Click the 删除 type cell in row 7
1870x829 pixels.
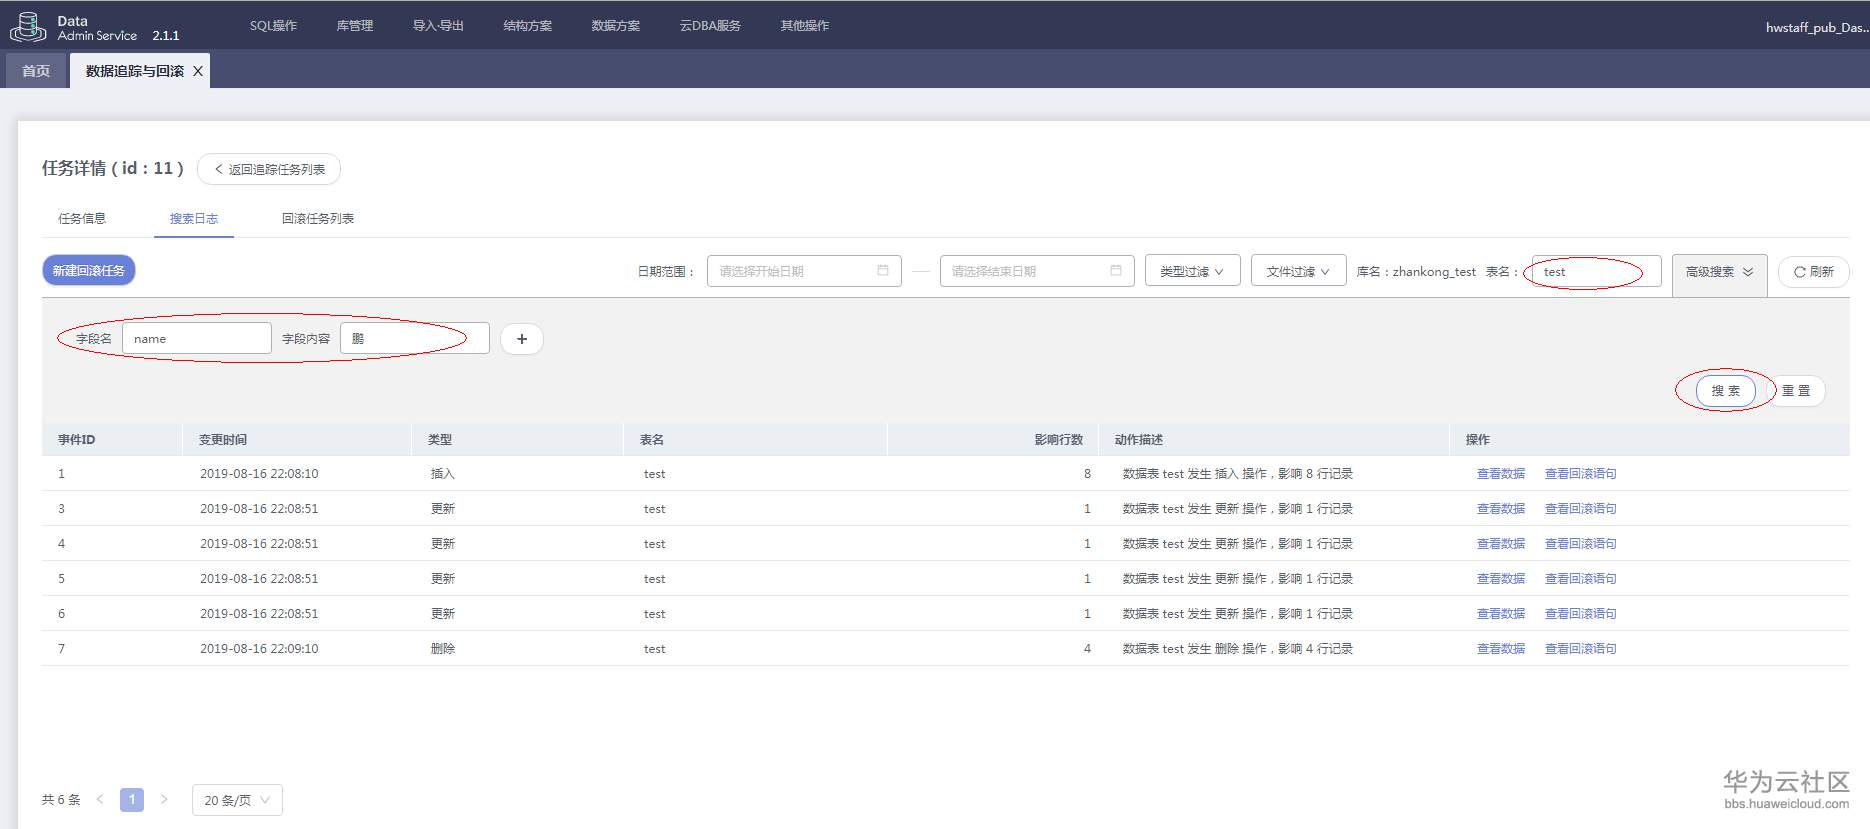coord(443,649)
